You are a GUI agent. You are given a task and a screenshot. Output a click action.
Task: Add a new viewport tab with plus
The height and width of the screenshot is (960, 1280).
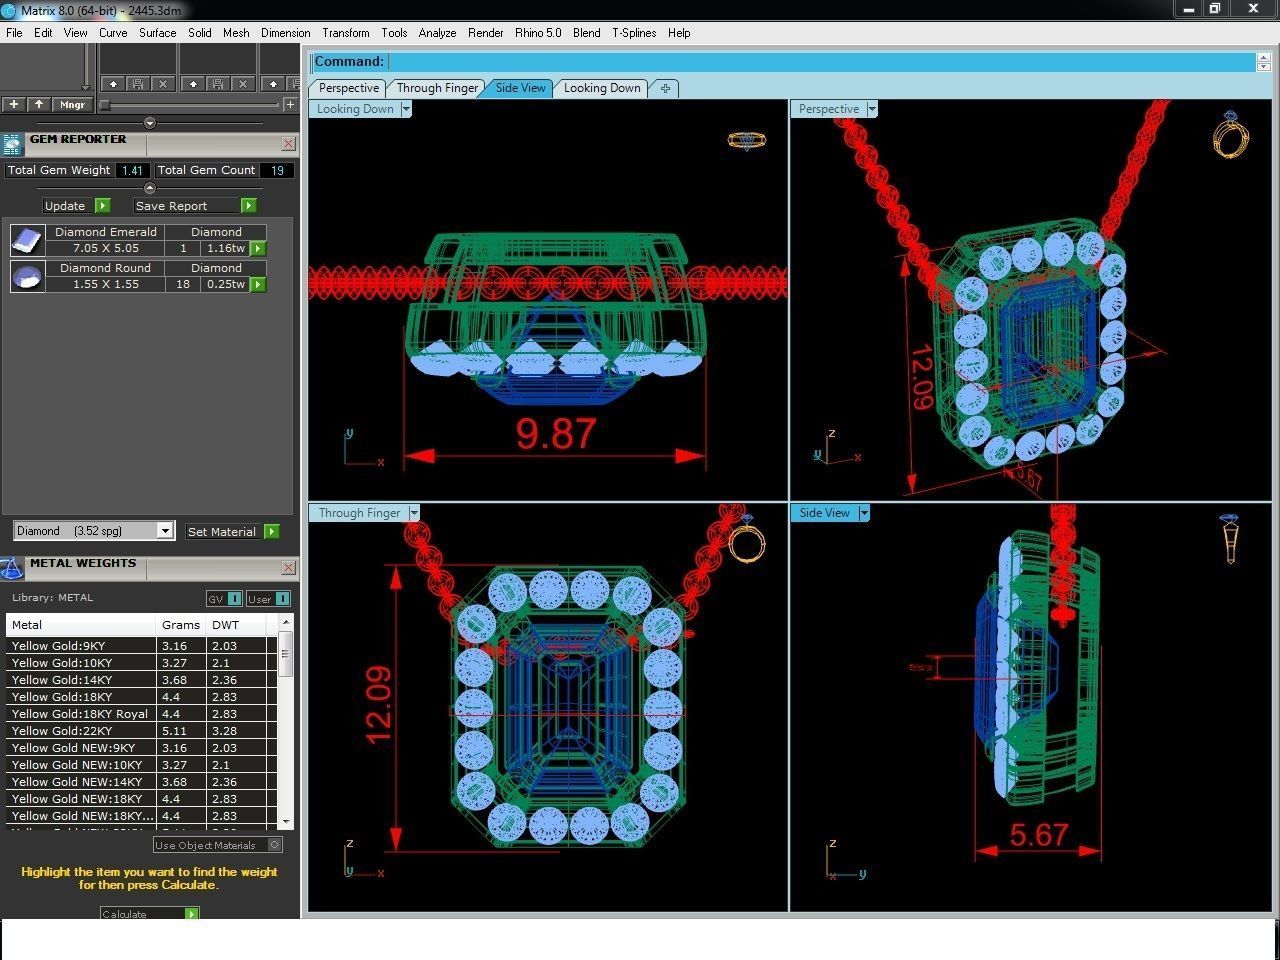[665, 88]
